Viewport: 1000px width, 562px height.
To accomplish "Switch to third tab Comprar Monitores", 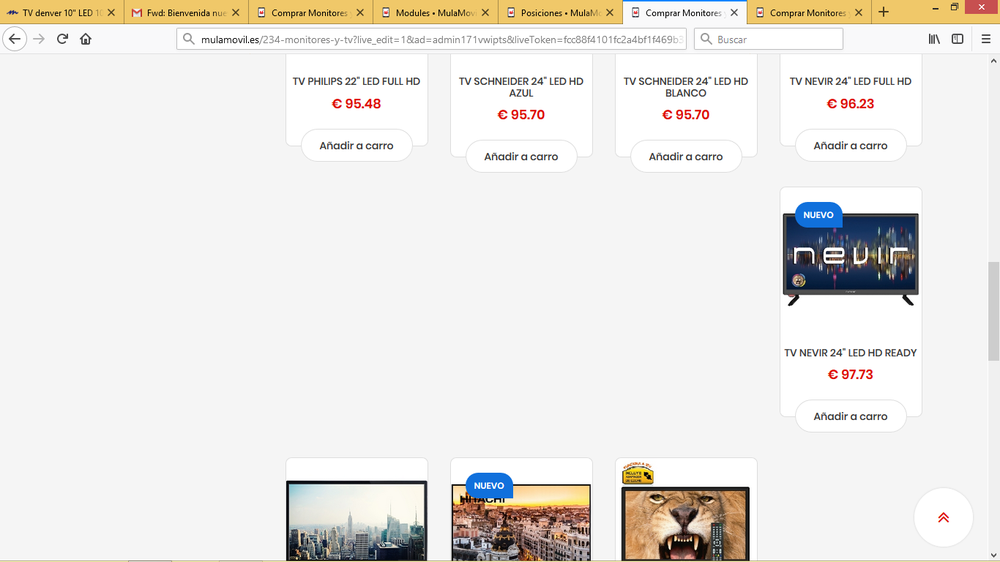I will click(x=311, y=12).
